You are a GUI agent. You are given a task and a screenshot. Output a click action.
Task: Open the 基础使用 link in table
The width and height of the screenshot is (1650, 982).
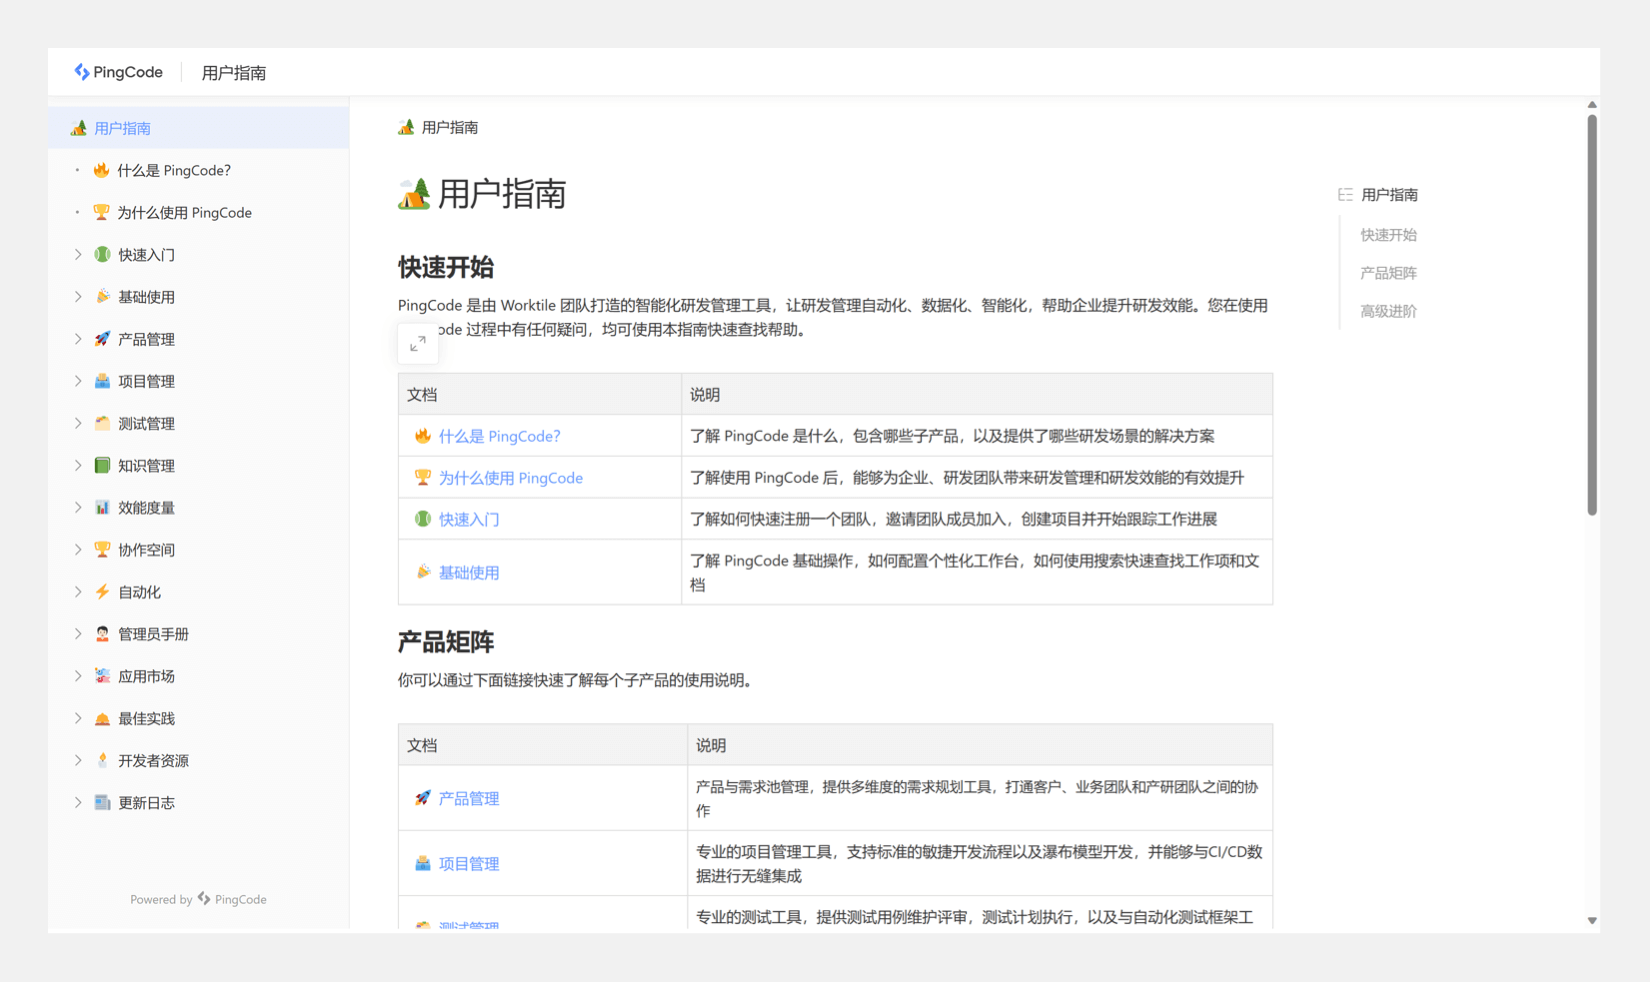pyautogui.click(x=468, y=573)
